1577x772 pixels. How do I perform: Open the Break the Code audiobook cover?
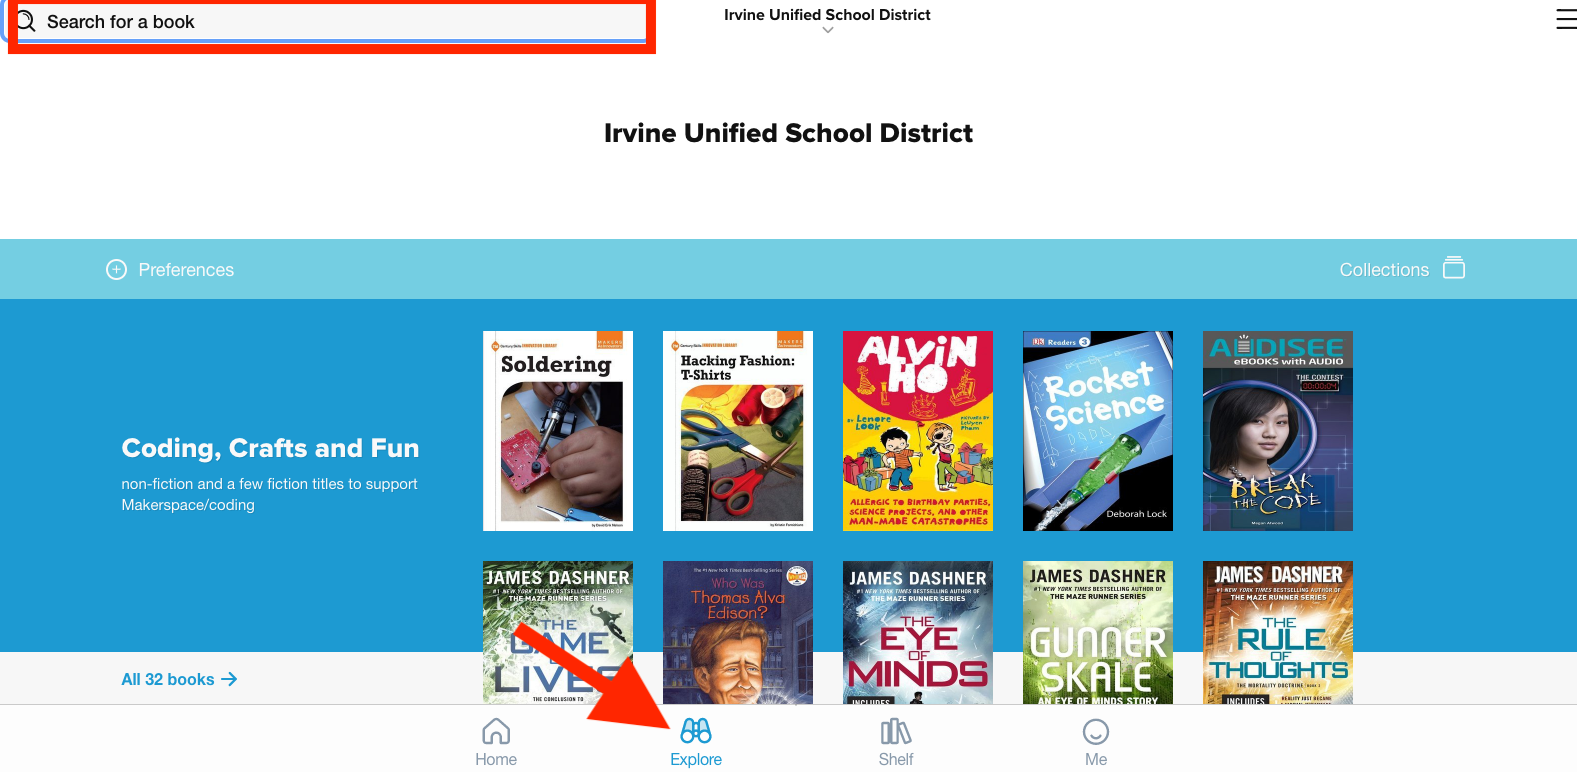(x=1278, y=431)
